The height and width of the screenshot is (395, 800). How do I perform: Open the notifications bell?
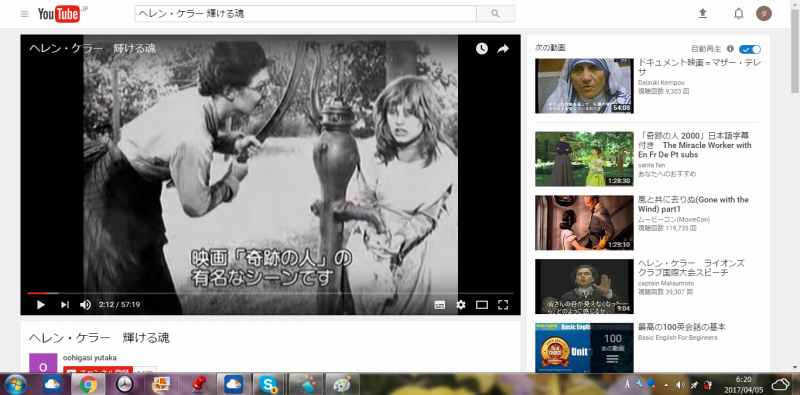pos(738,14)
